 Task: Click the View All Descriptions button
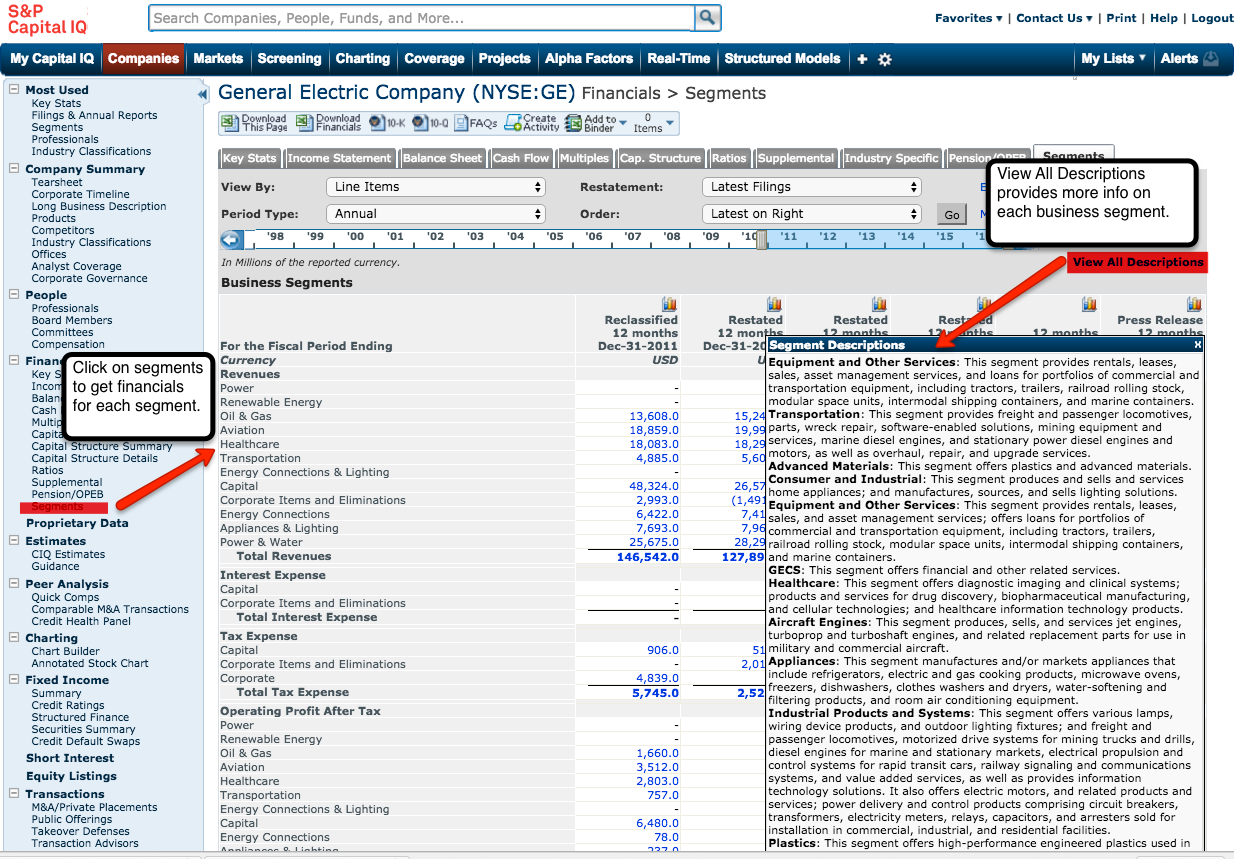(x=1137, y=262)
